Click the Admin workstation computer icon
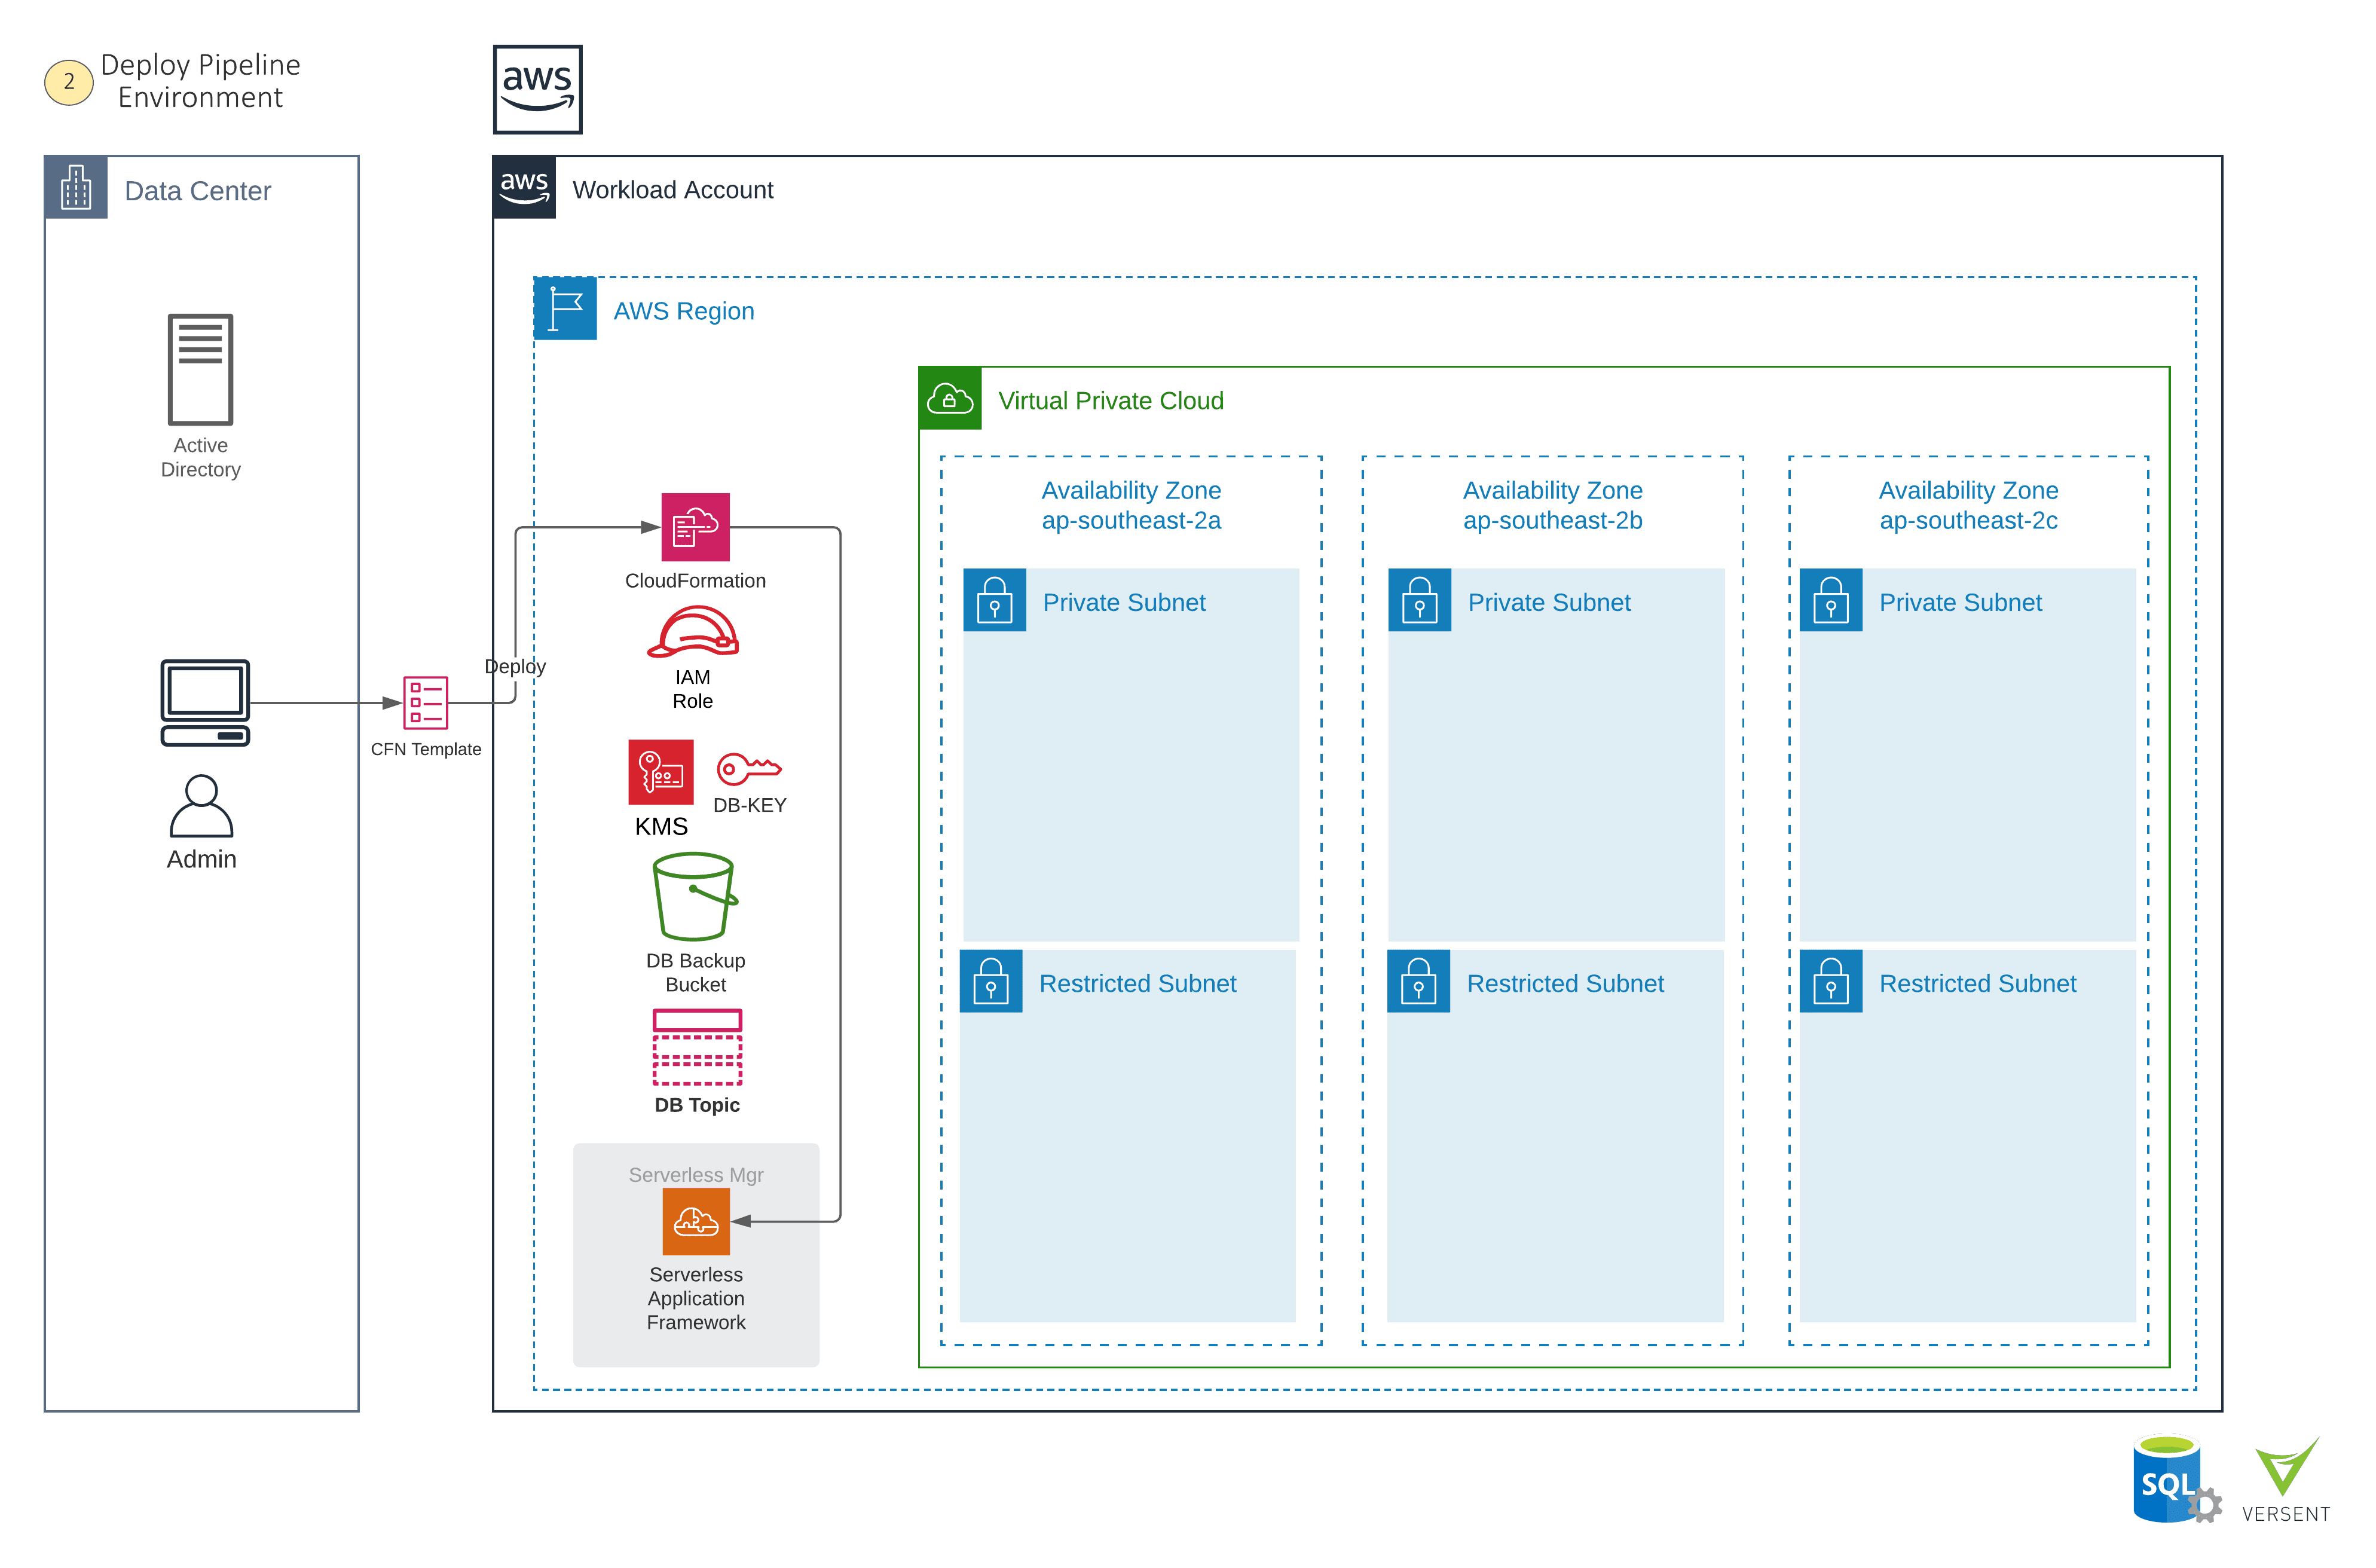The height and width of the screenshot is (1568, 2376). 205,702
